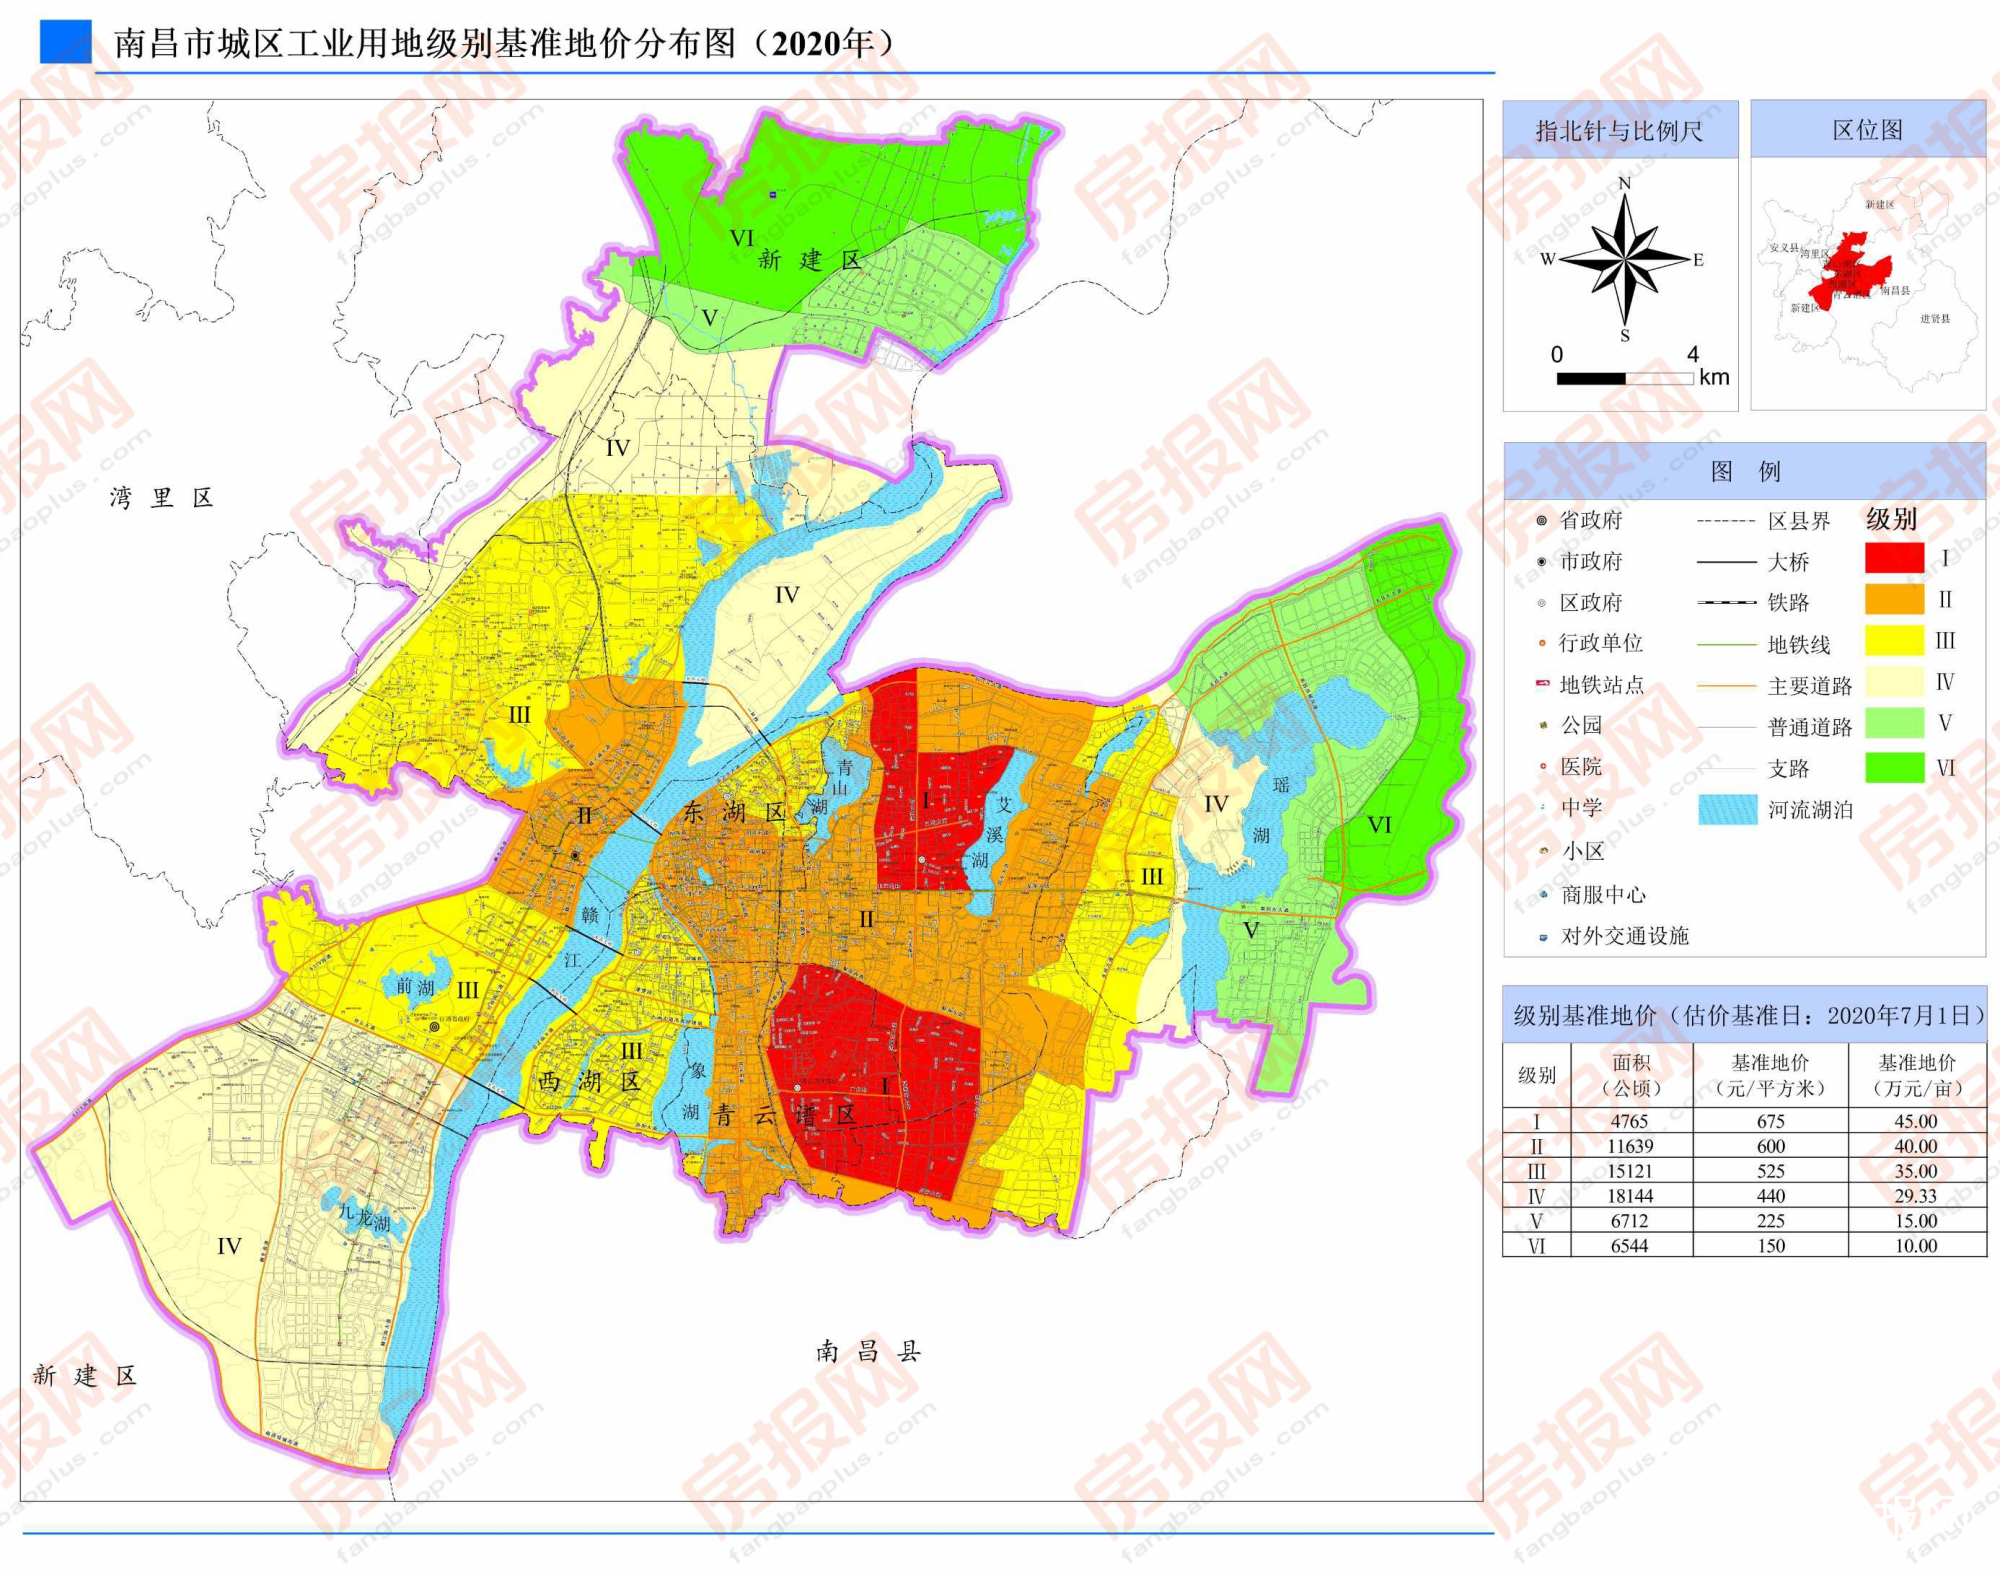
Task: Click the area cell 15121
Action: (x=1630, y=1171)
